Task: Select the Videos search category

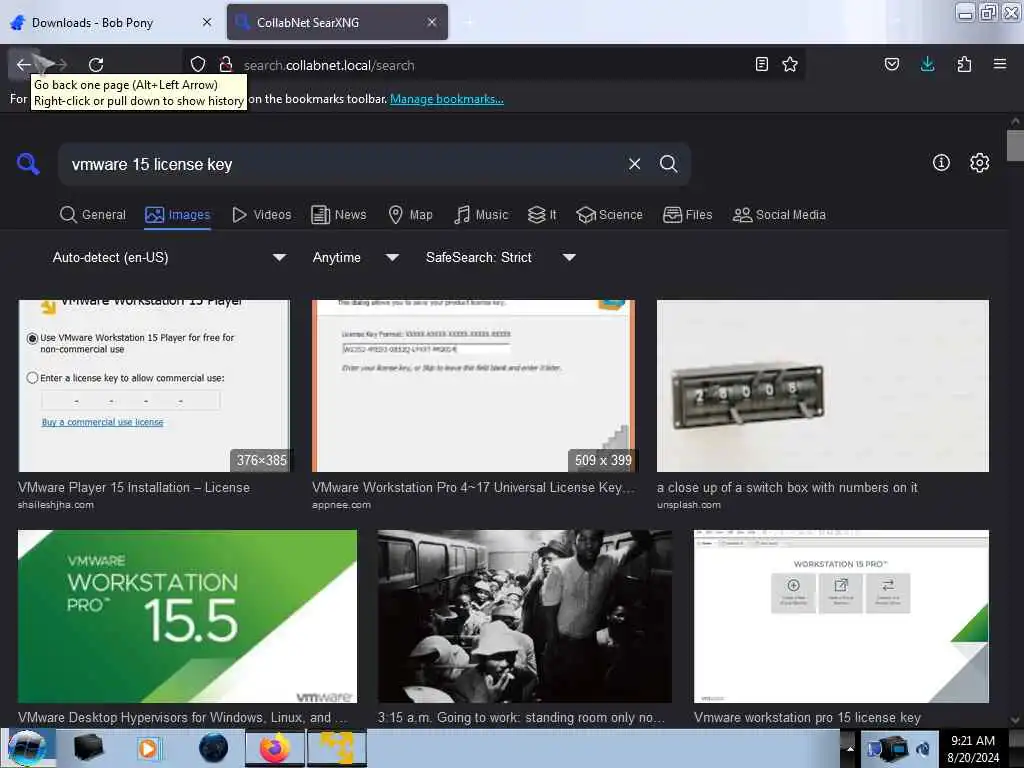Action: 261,215
